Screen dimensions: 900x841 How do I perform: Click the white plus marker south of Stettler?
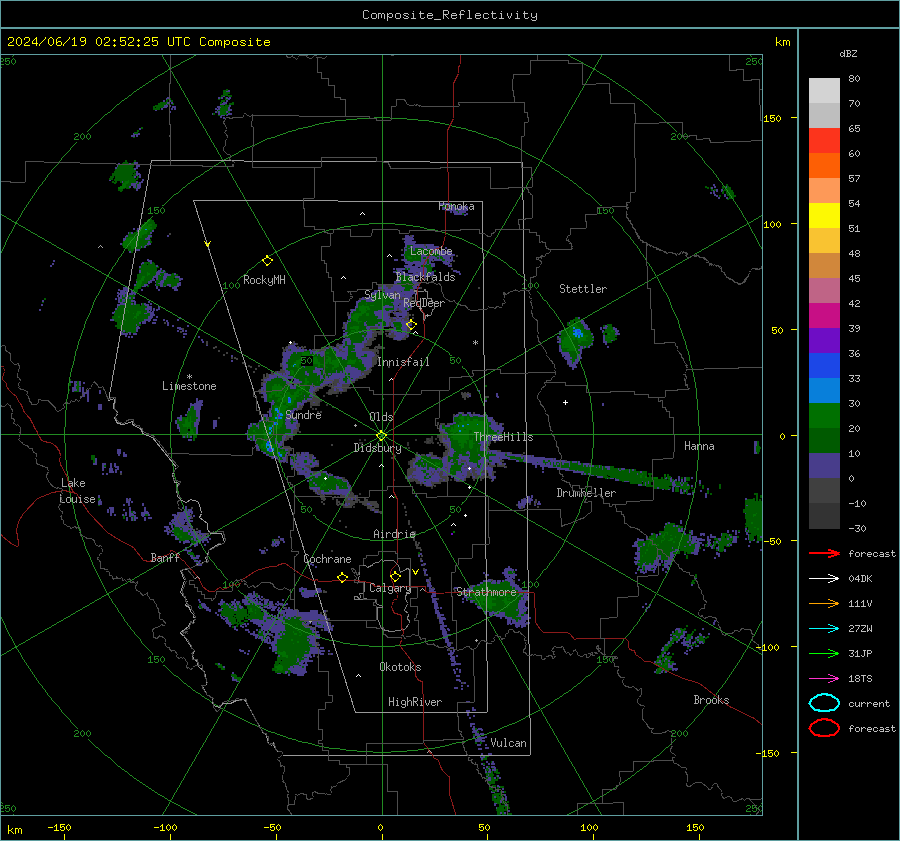coord(565,402)
